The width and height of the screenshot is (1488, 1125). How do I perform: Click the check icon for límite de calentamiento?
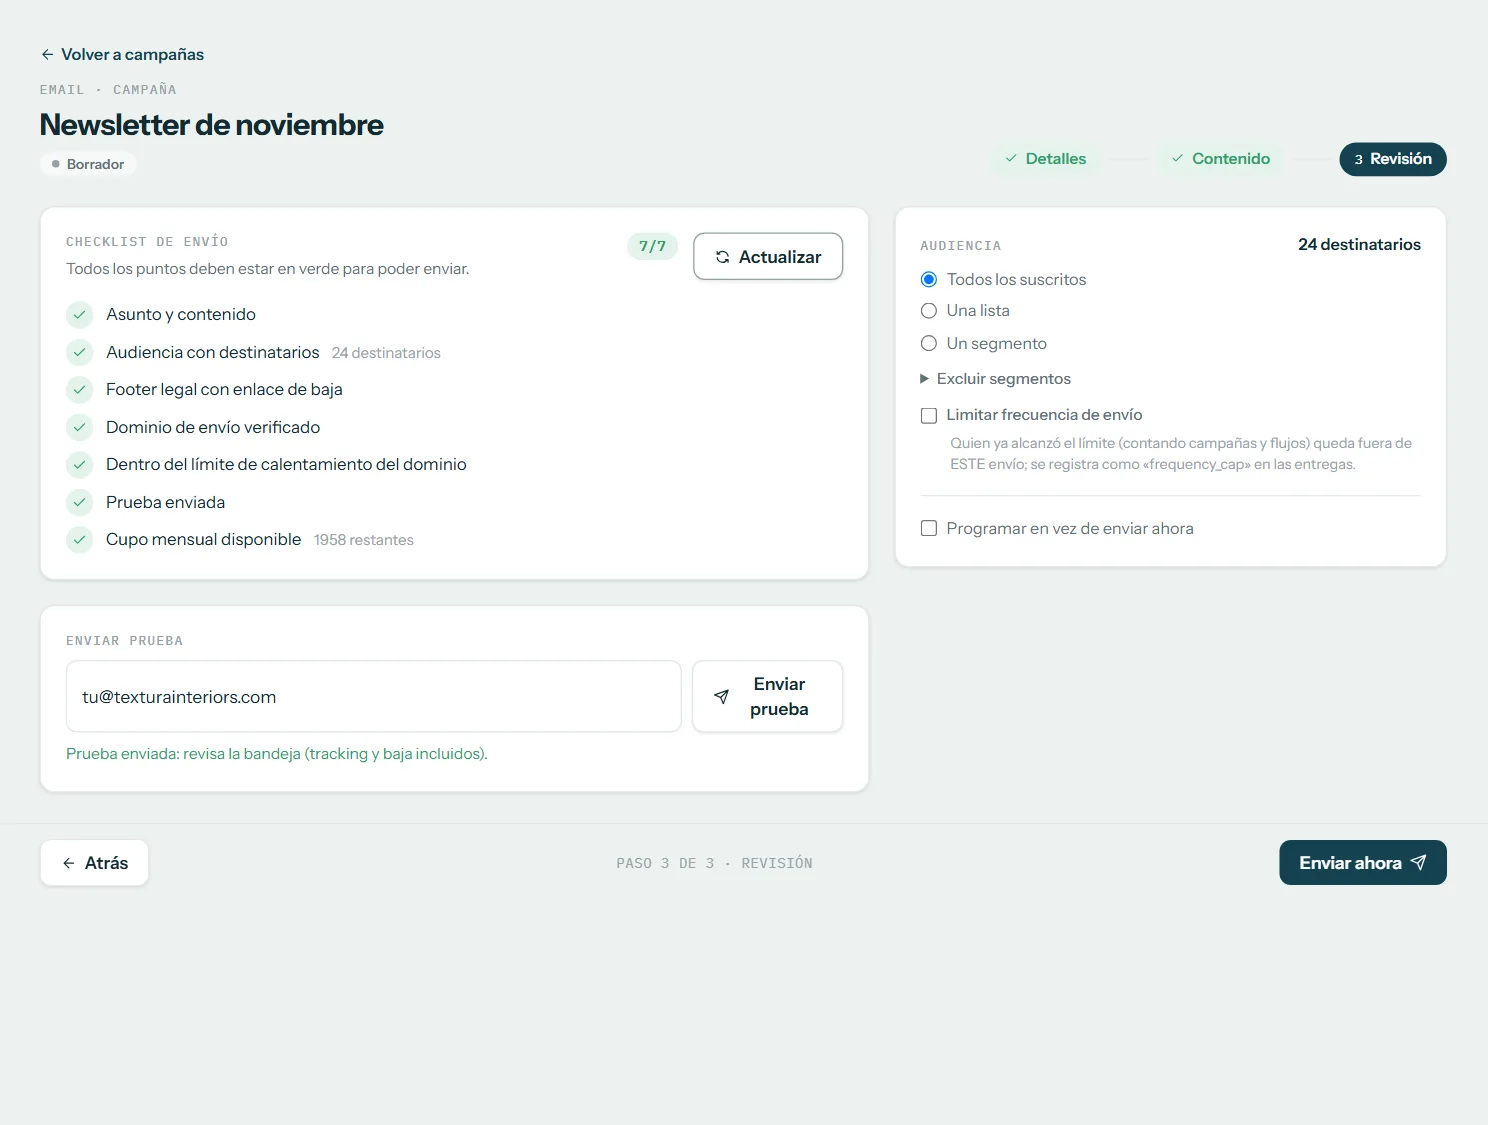79,464
